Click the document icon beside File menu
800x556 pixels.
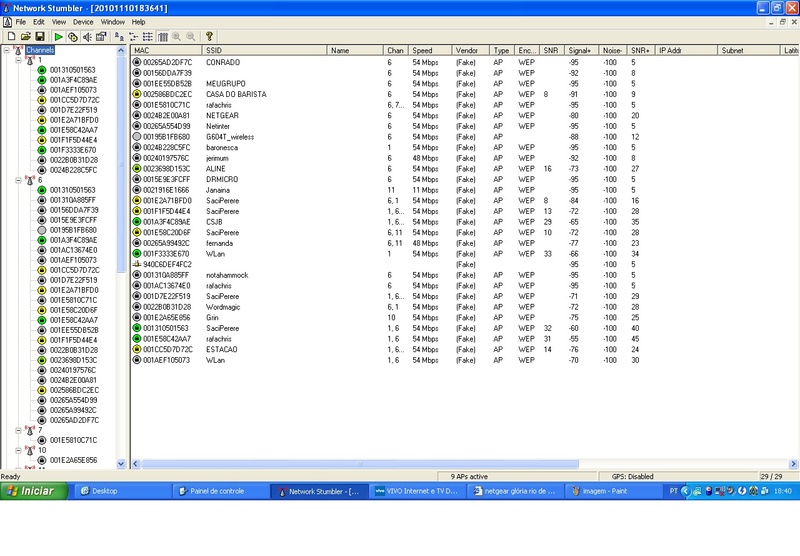click(x=7, y=22)
